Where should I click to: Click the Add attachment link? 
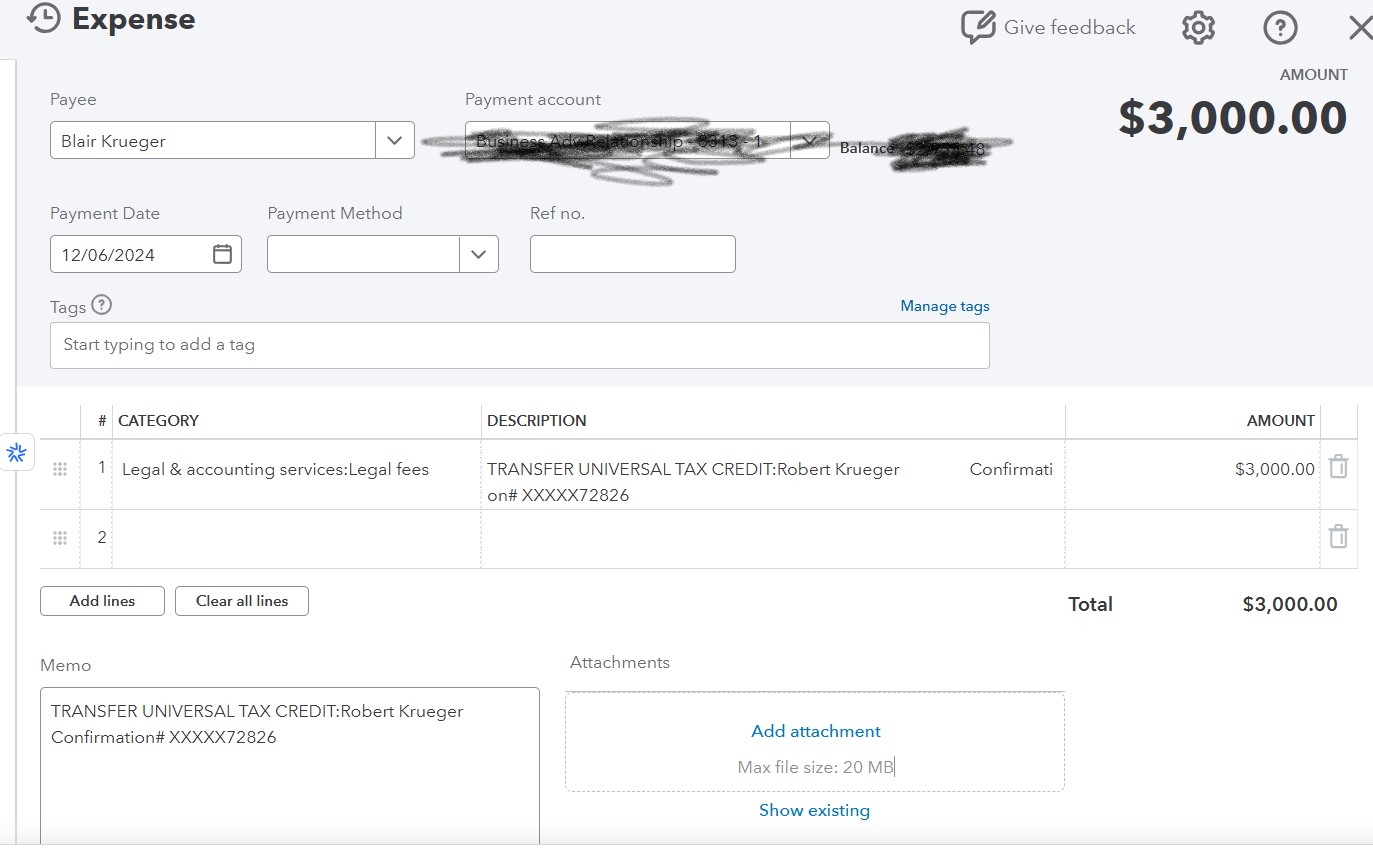(816, 731)
